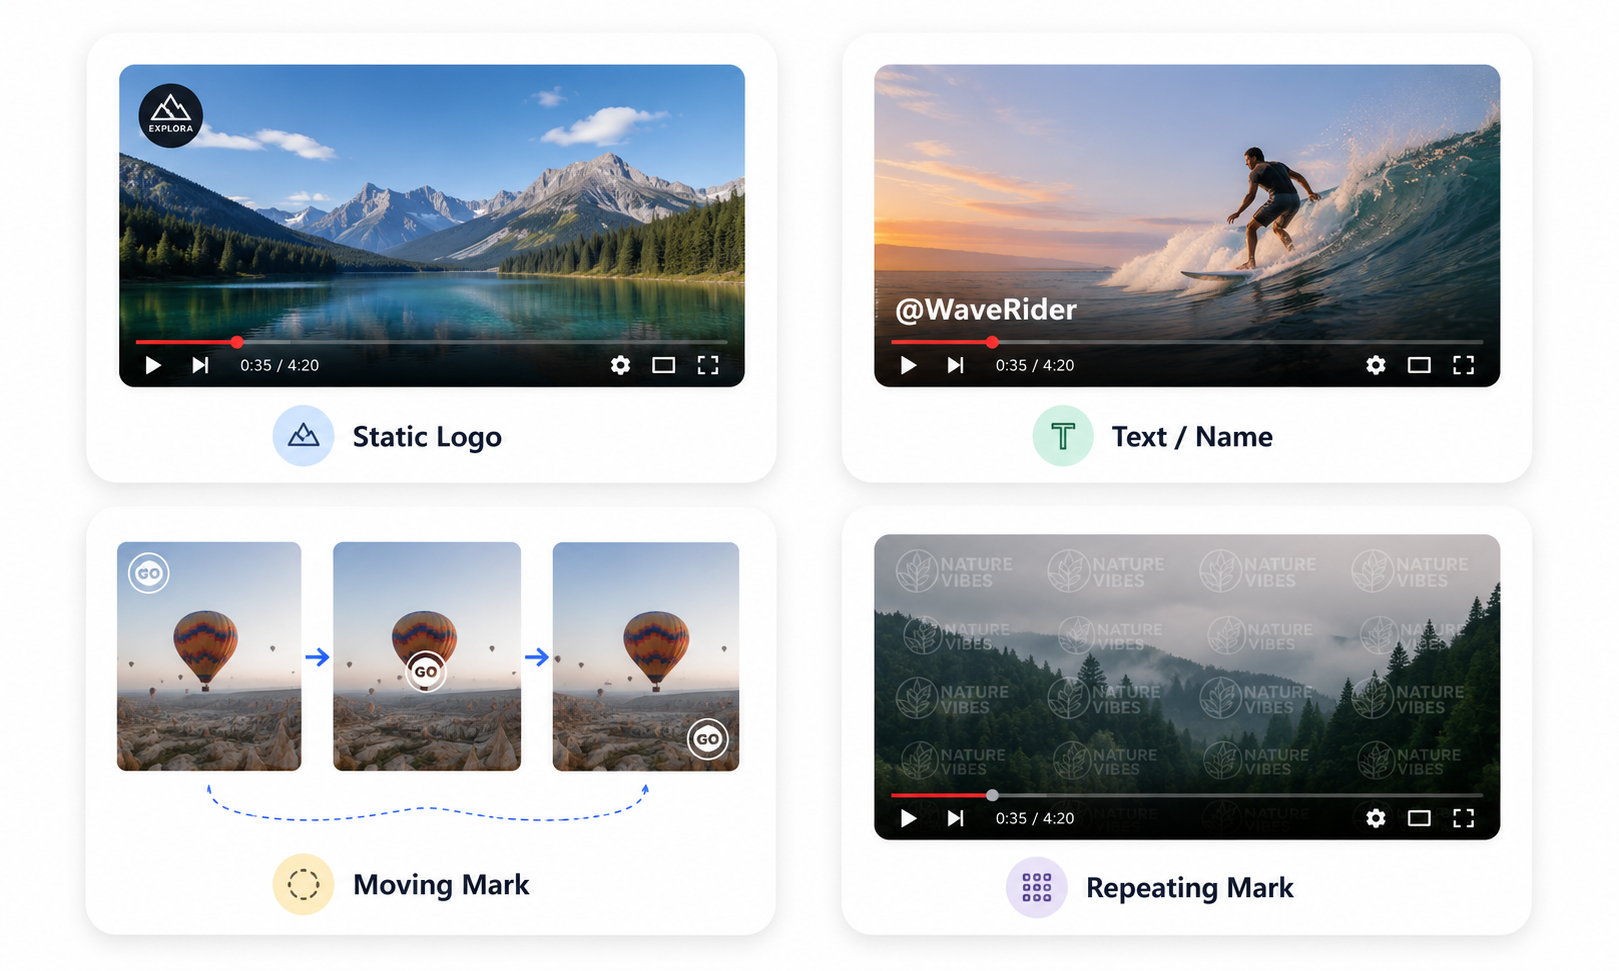
Task: Enter fullscreen in surfer video player
Action: coord(1463,365)
